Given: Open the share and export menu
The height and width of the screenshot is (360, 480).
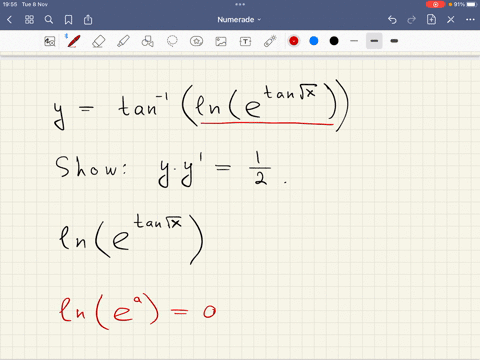Looking at the screenshot, I should [x=88, y=20].
